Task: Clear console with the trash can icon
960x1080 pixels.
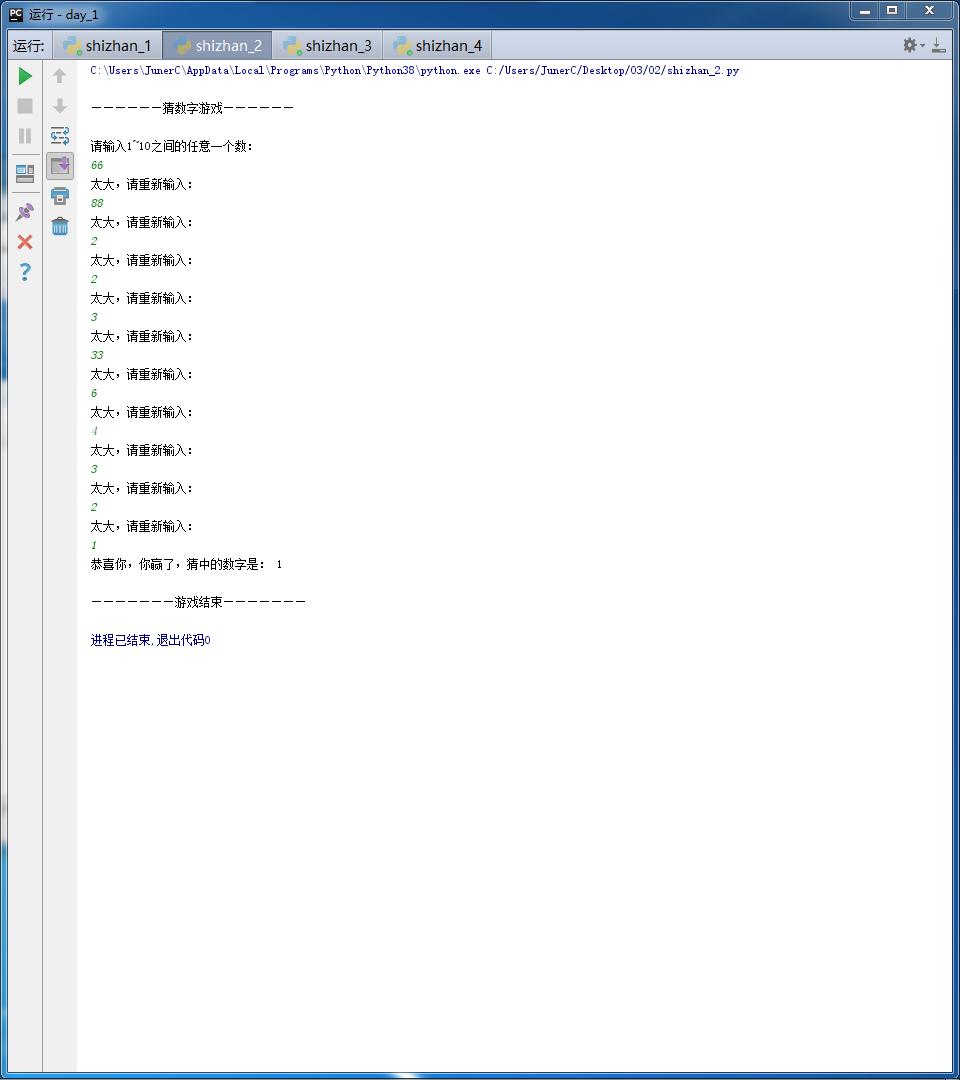Action: click(x=60, y=226)
